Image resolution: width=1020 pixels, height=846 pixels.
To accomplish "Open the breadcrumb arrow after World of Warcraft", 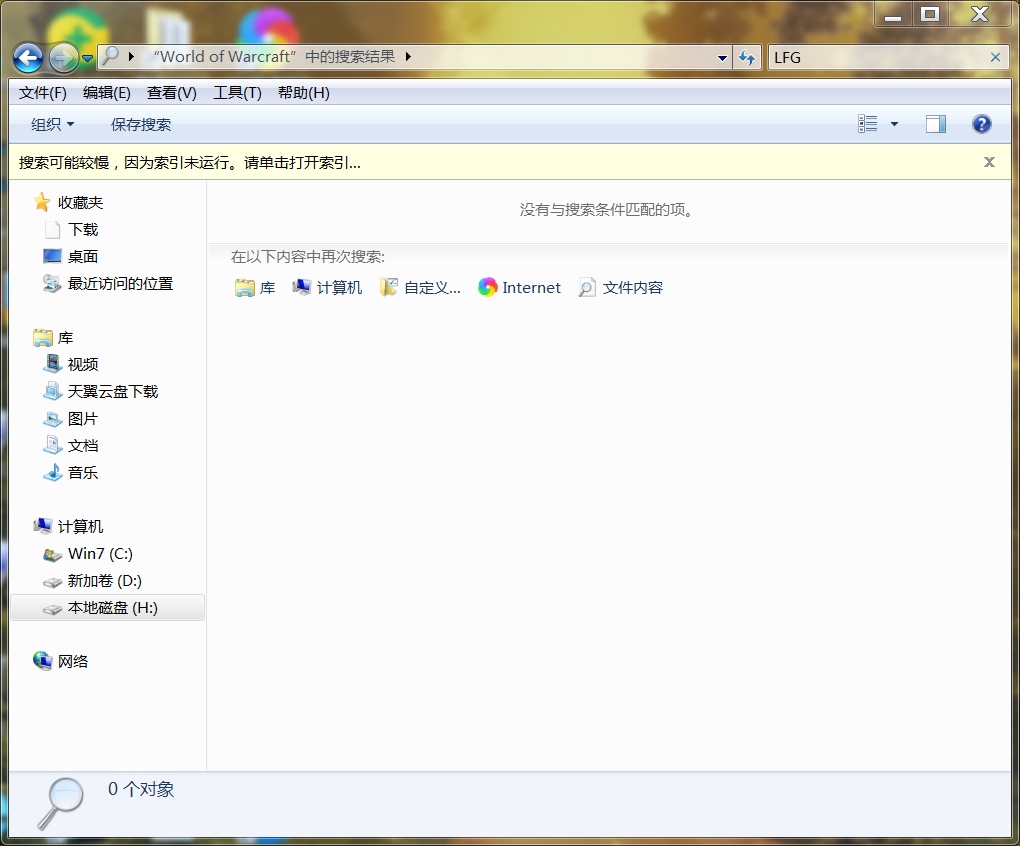I will (x=406, y=57).
